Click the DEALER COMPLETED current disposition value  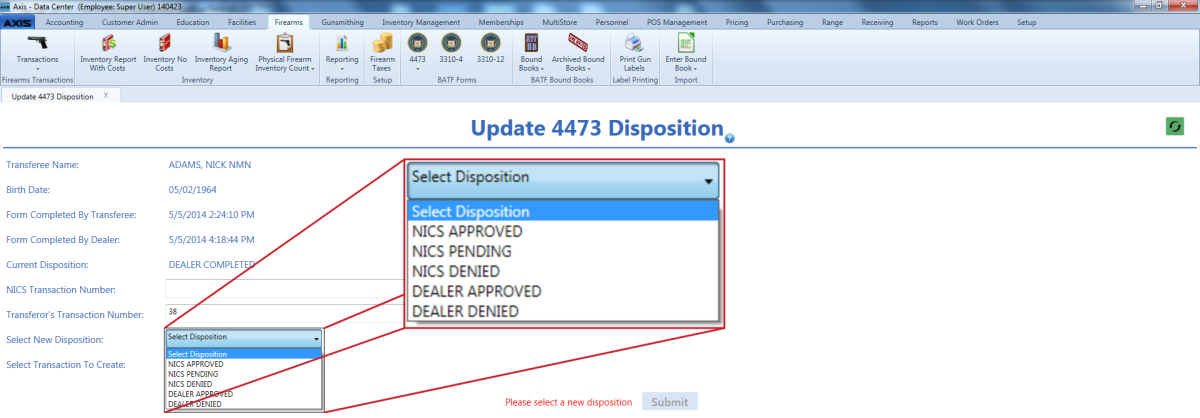click(212, 264)
